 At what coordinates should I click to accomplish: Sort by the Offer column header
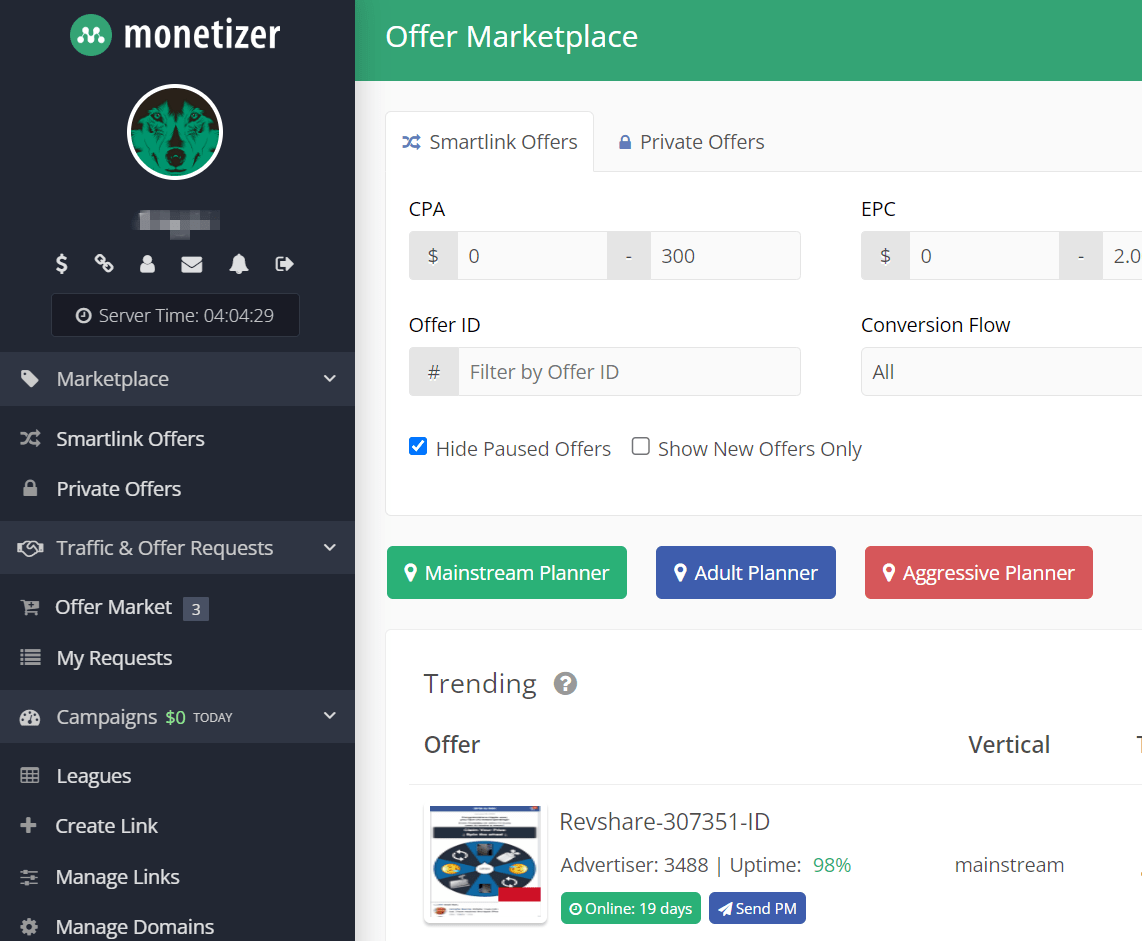(x=452, y=744)
